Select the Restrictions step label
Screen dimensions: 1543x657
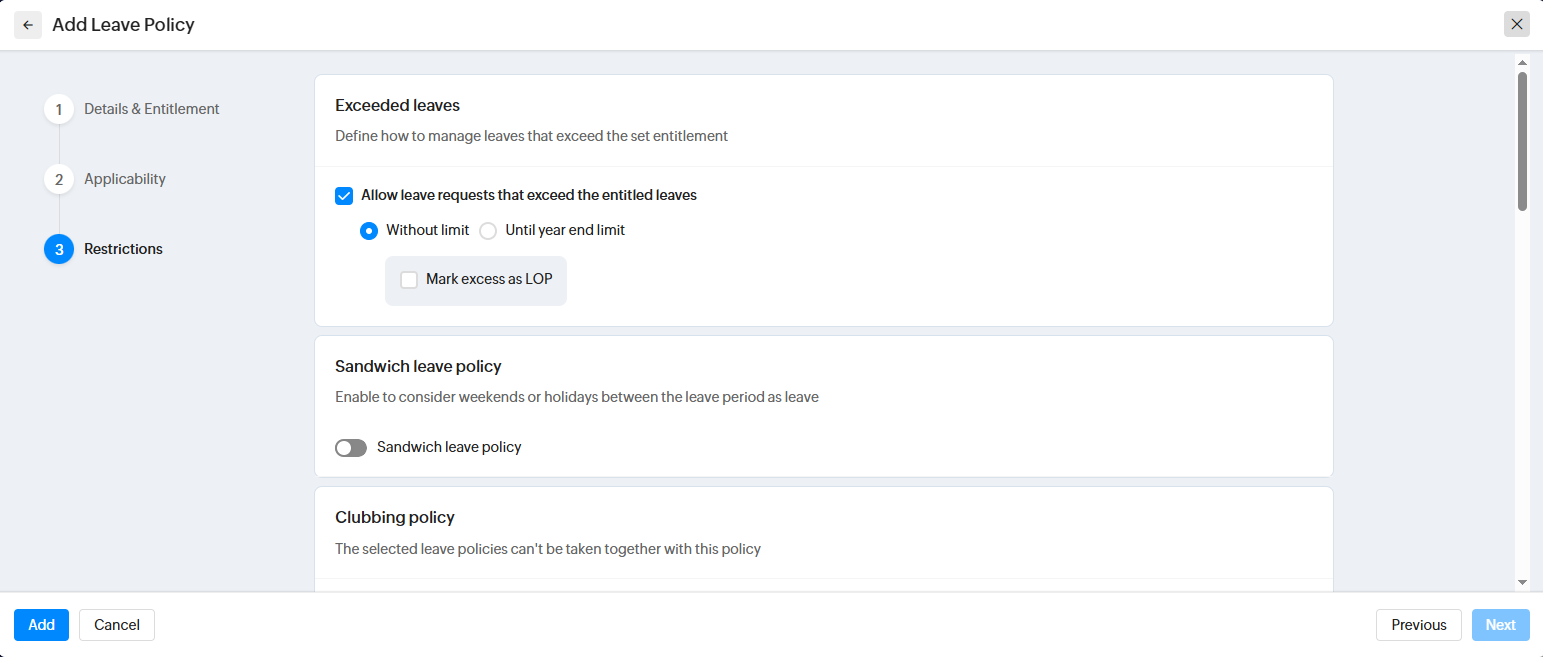click(123, 249)
